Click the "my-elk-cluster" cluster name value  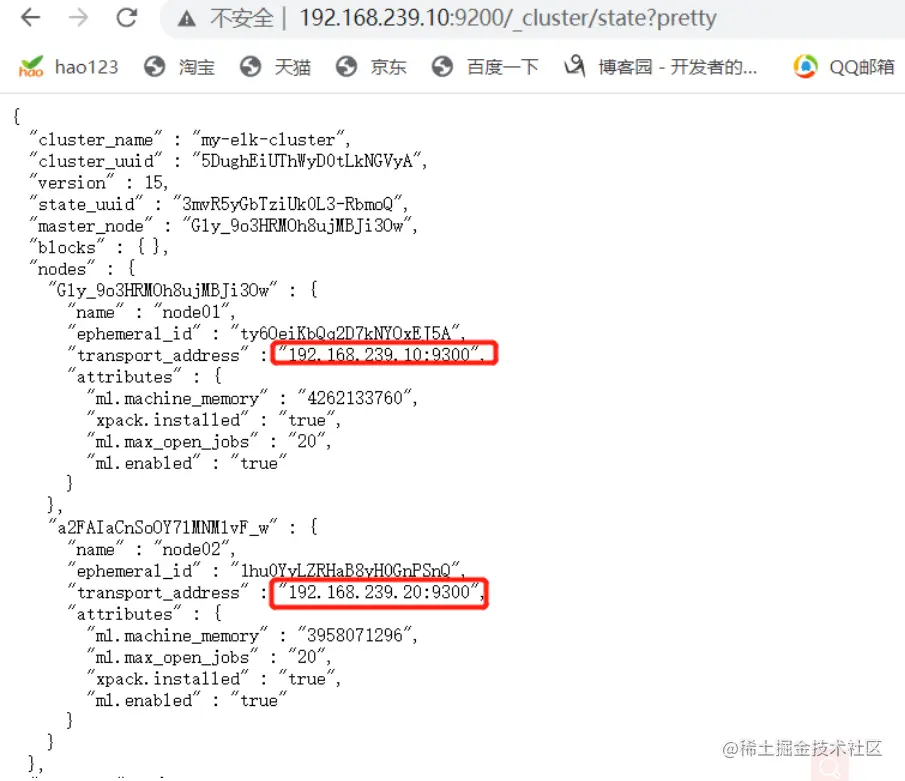click(269, 140)
